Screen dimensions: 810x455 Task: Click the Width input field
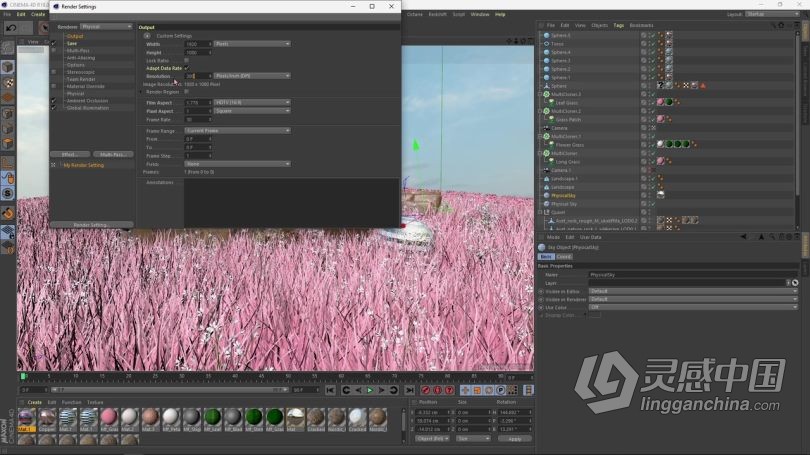point(198,44)
